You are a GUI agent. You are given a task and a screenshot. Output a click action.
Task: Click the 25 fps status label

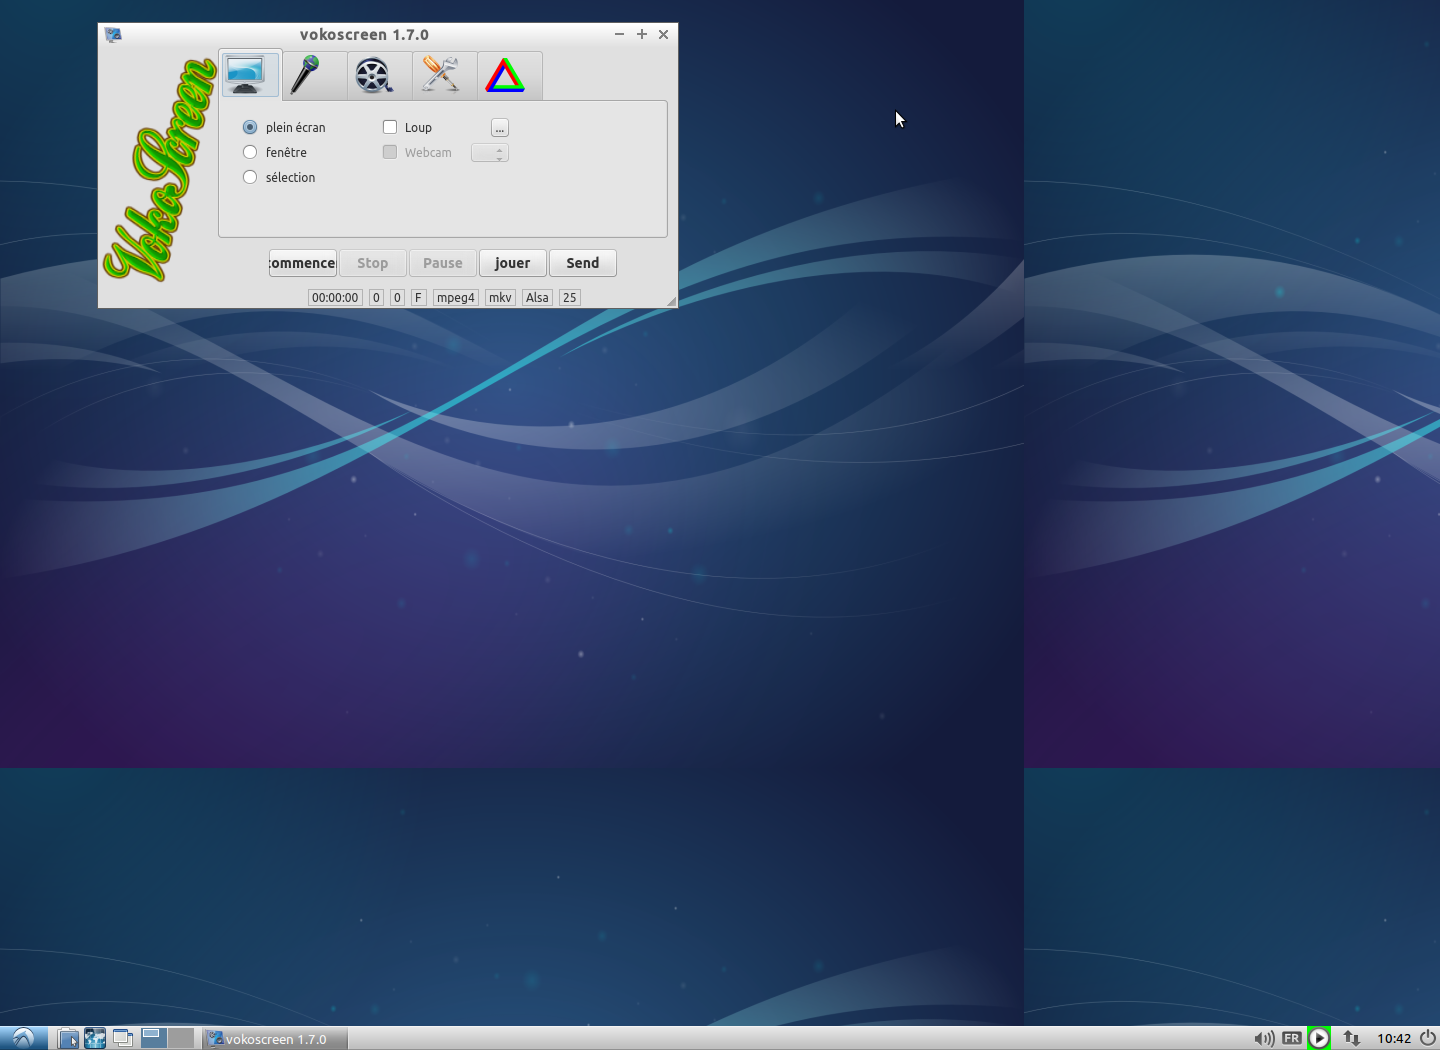(570, 297)
